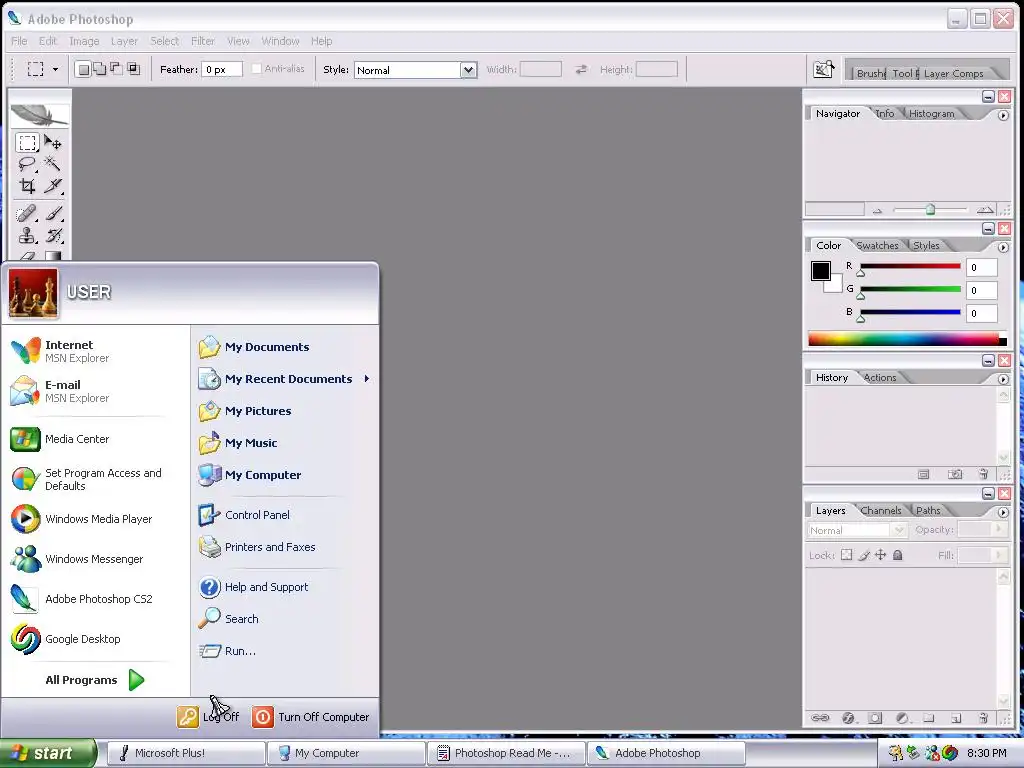Swap width and height arrows icon

click(581, 69)
